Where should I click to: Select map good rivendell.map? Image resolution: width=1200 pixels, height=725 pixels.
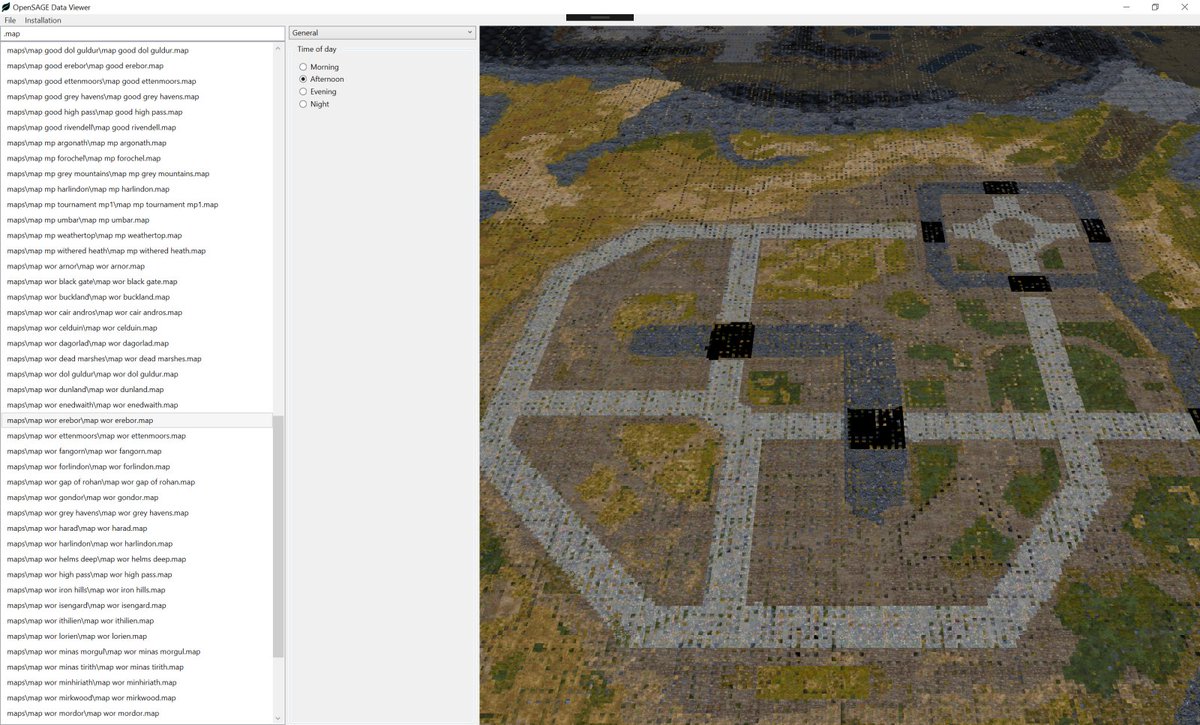coord(137,127)
